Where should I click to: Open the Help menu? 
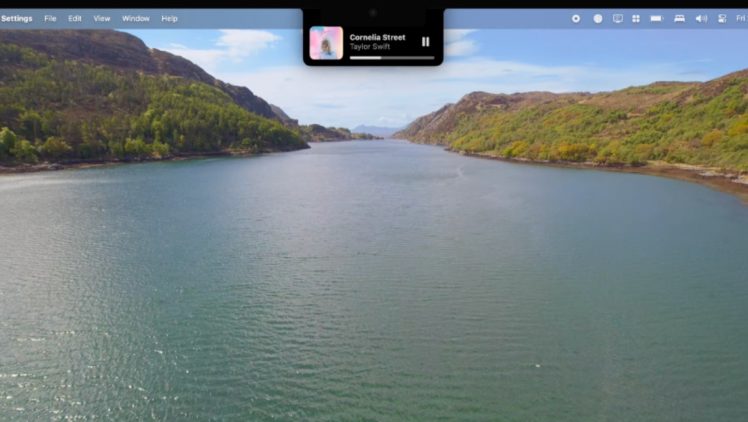pos(169,18)
